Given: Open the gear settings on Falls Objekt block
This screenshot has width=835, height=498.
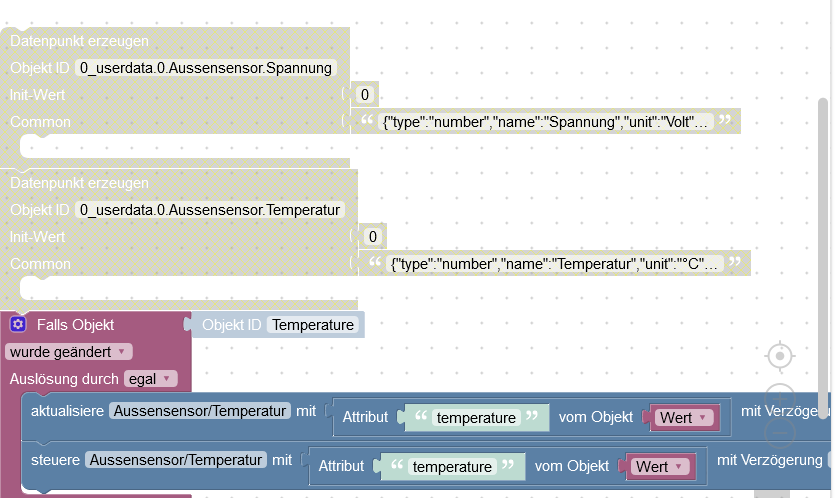Looking at the screenshot, I should (x=18, y=324).
